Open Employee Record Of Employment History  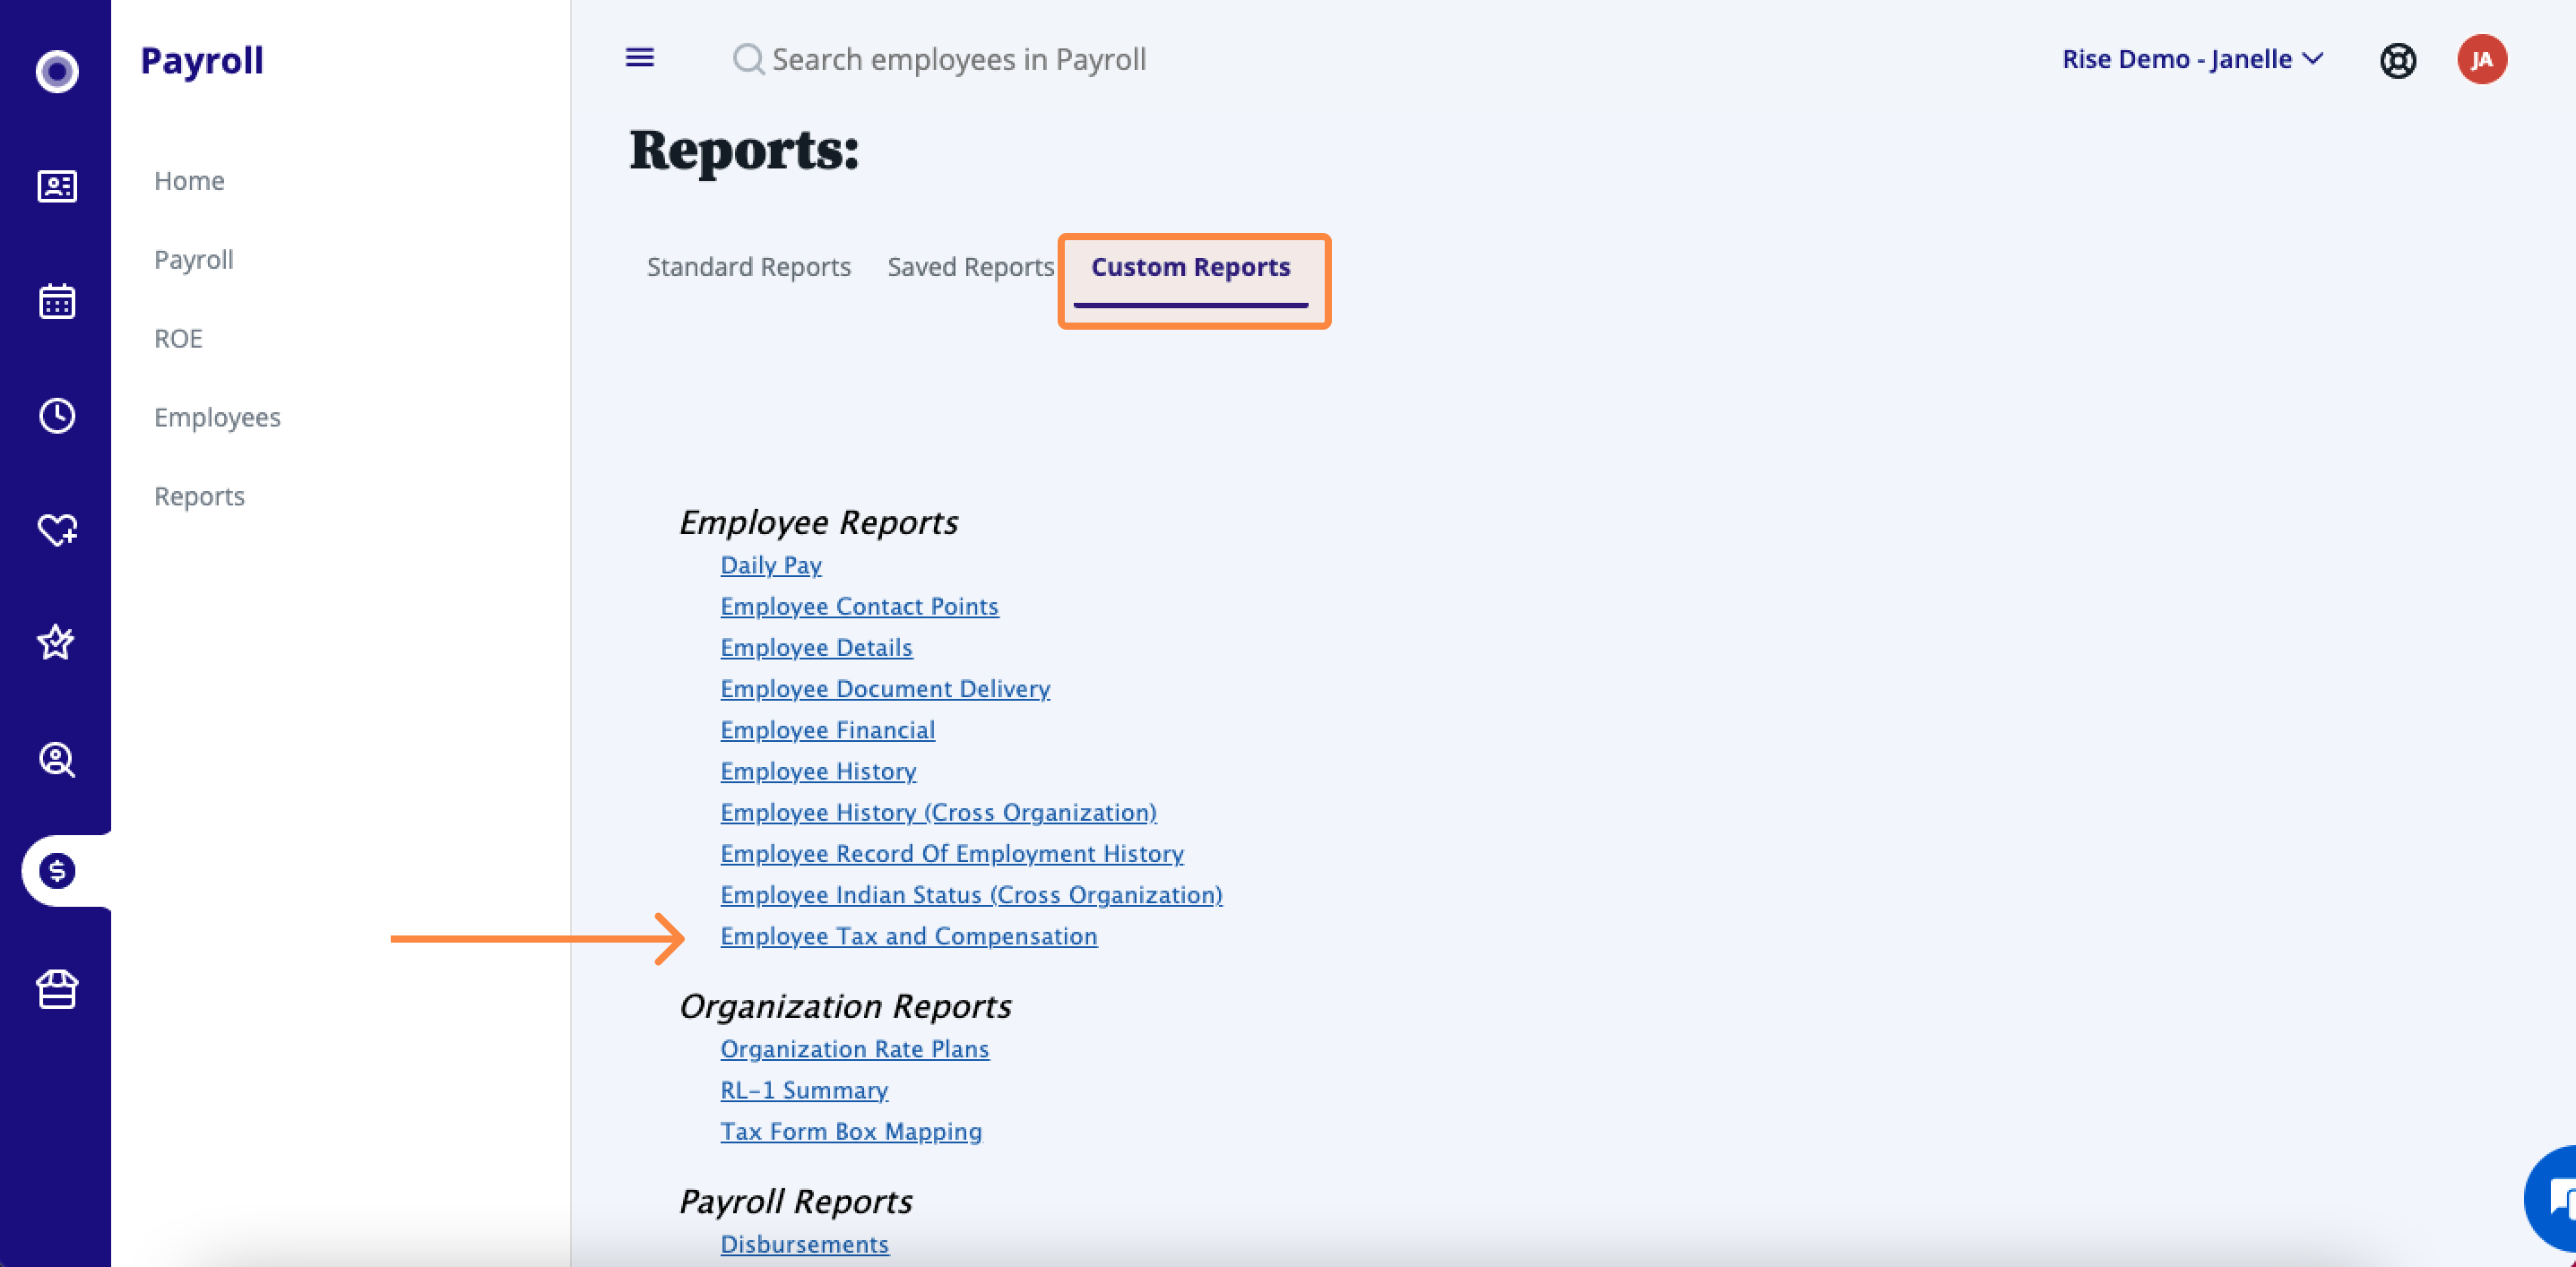952,853
